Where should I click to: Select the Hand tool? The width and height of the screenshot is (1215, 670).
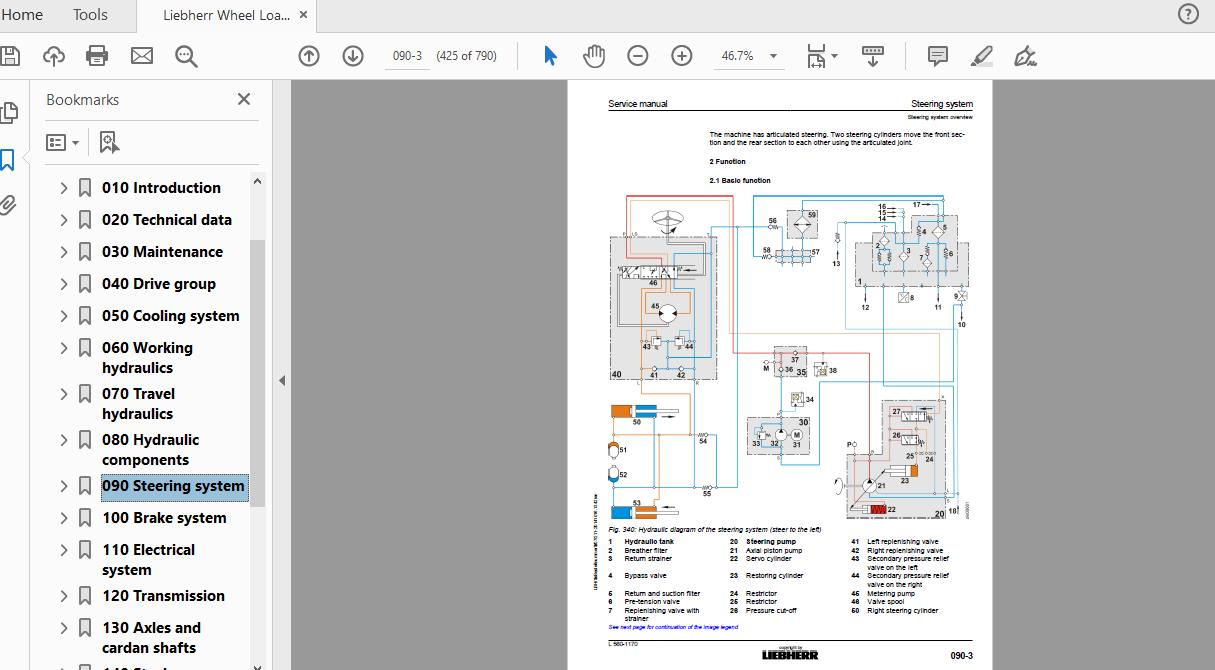coord(594,56)
